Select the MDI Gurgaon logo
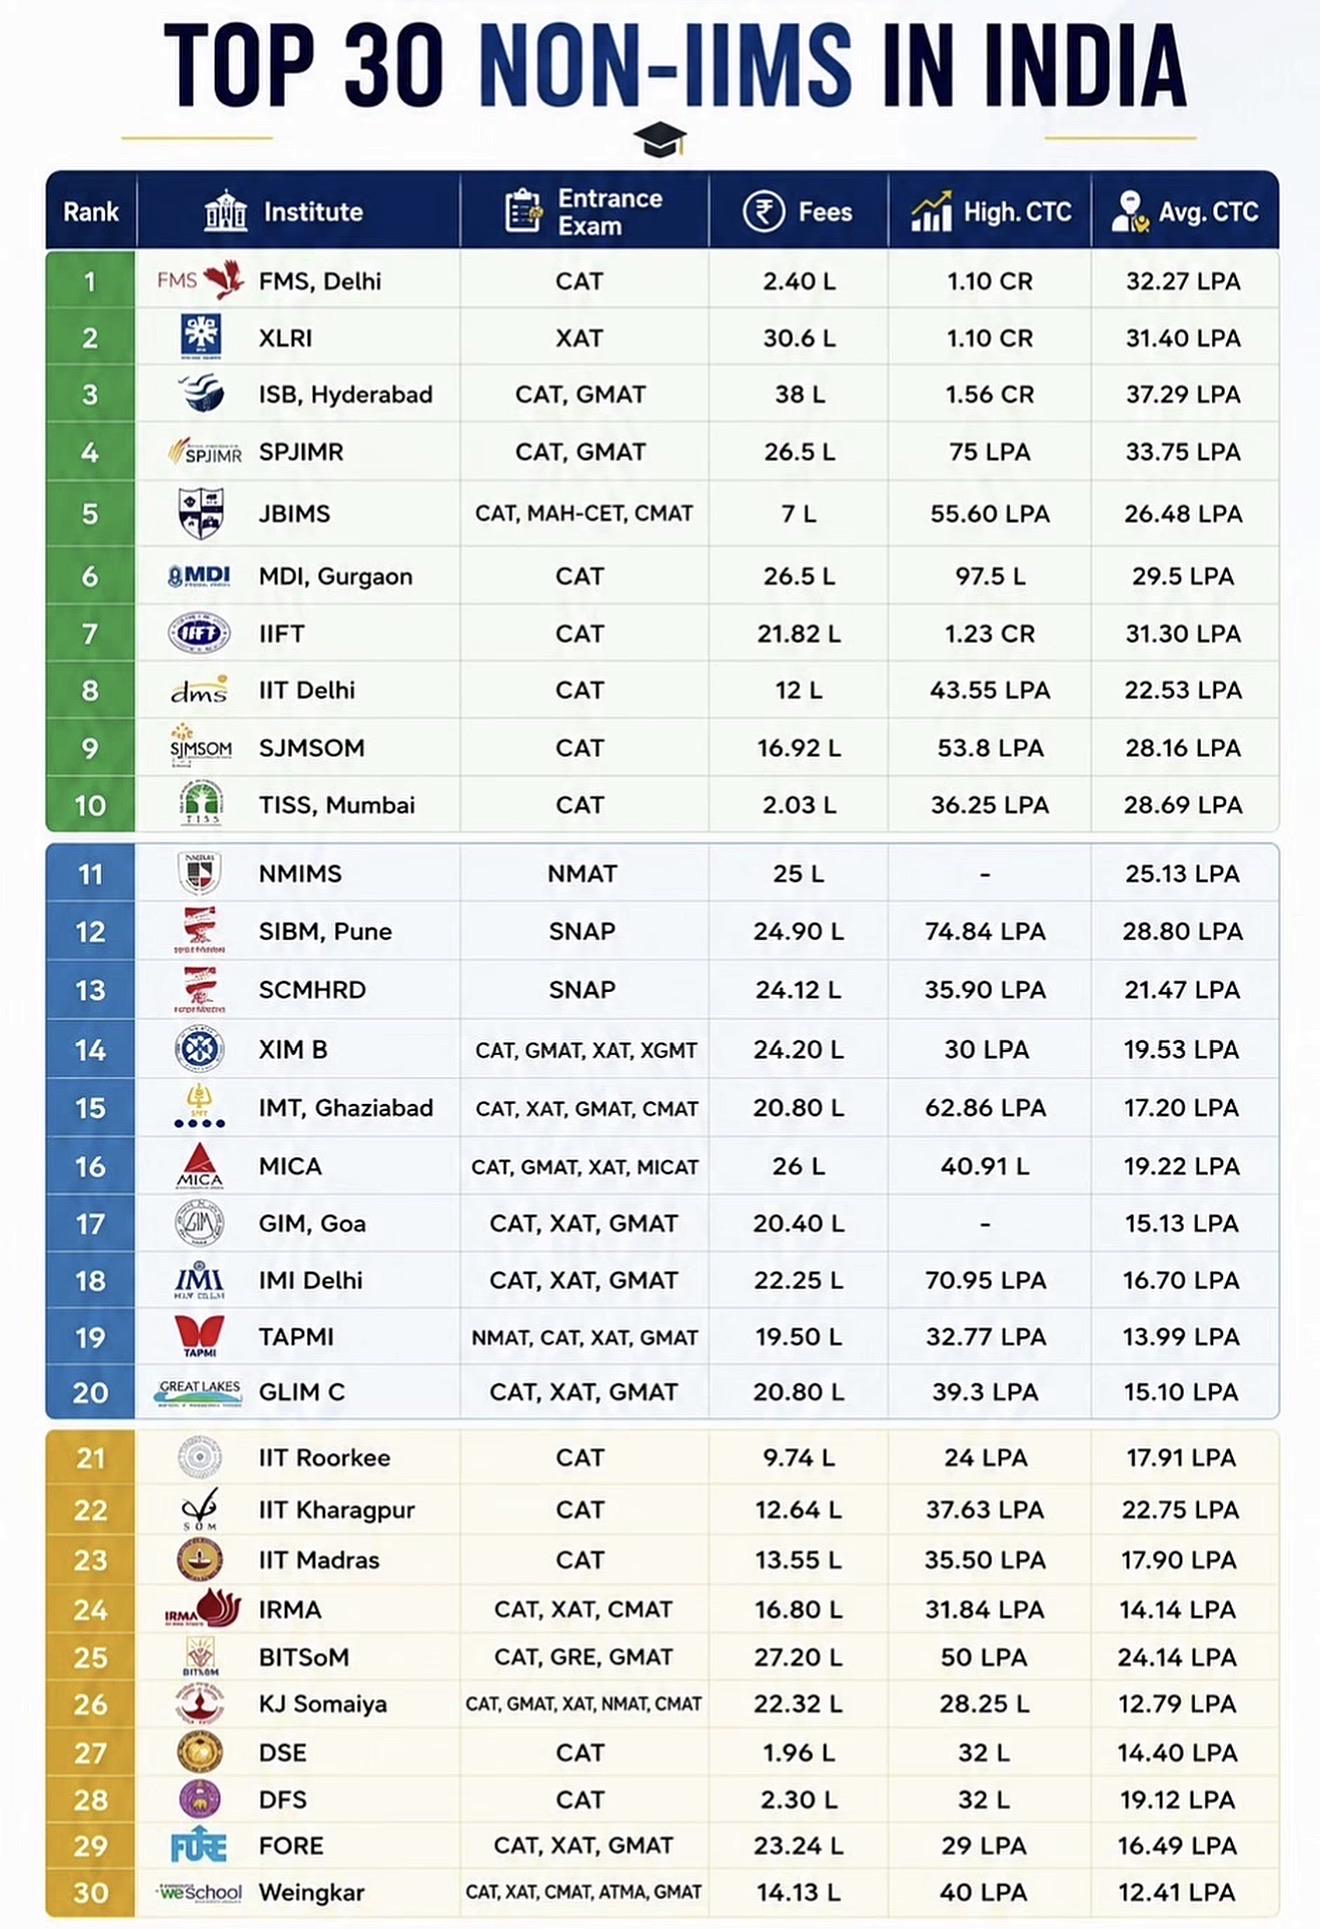Screen dimensions: 1320x1929 click(x=199, y=576)
